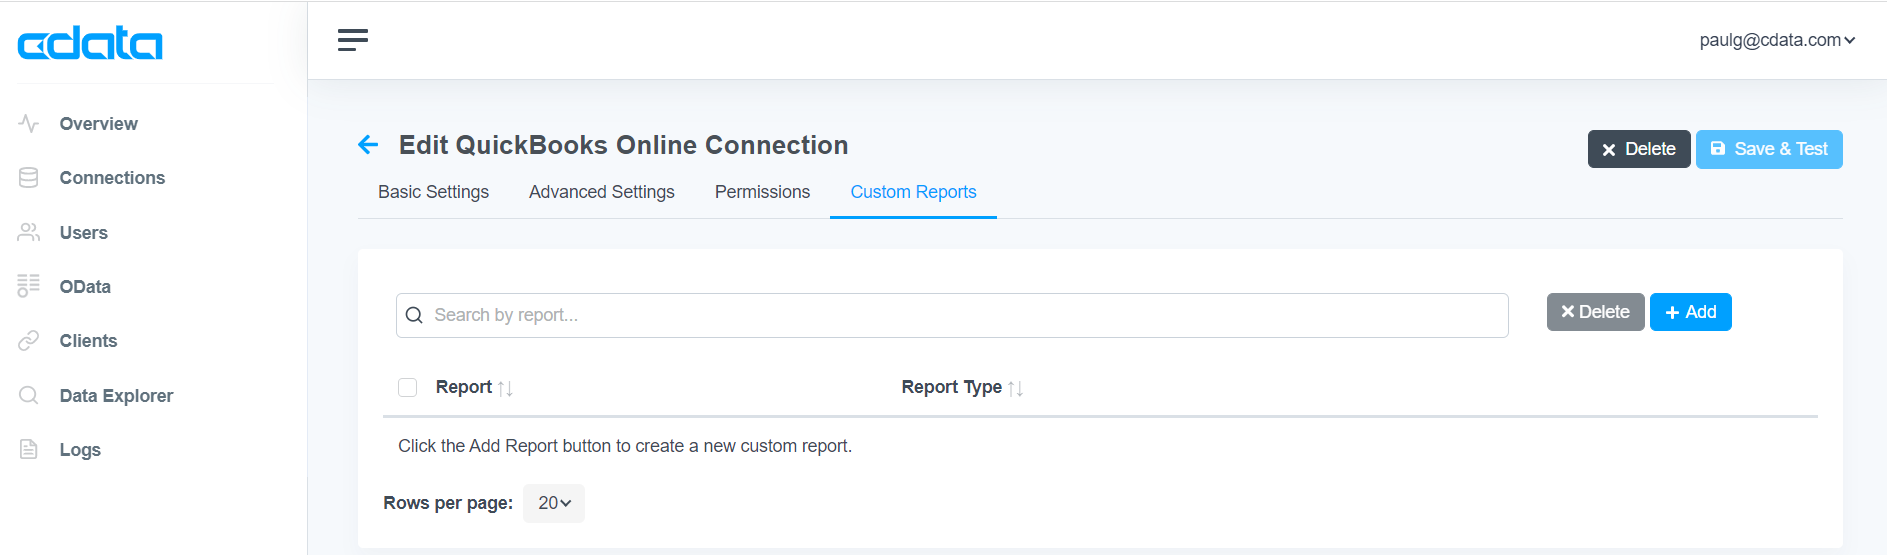Navigate to OData
This screenshot has width=1887, height=555.
[85, 287]
